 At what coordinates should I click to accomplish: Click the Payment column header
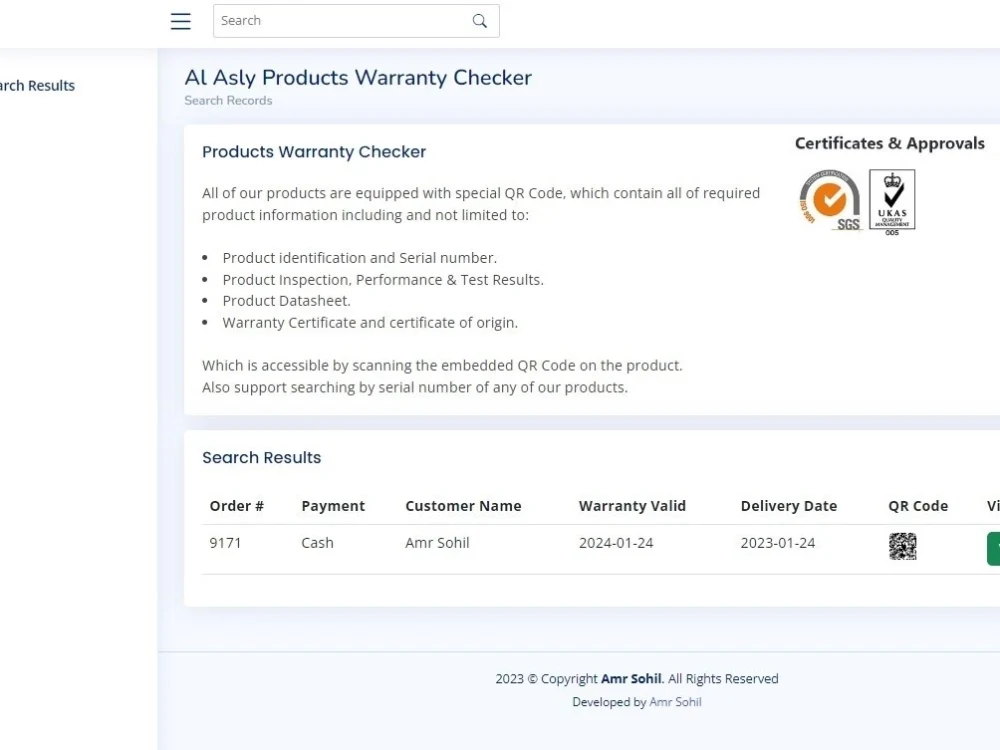click(333, 505)
